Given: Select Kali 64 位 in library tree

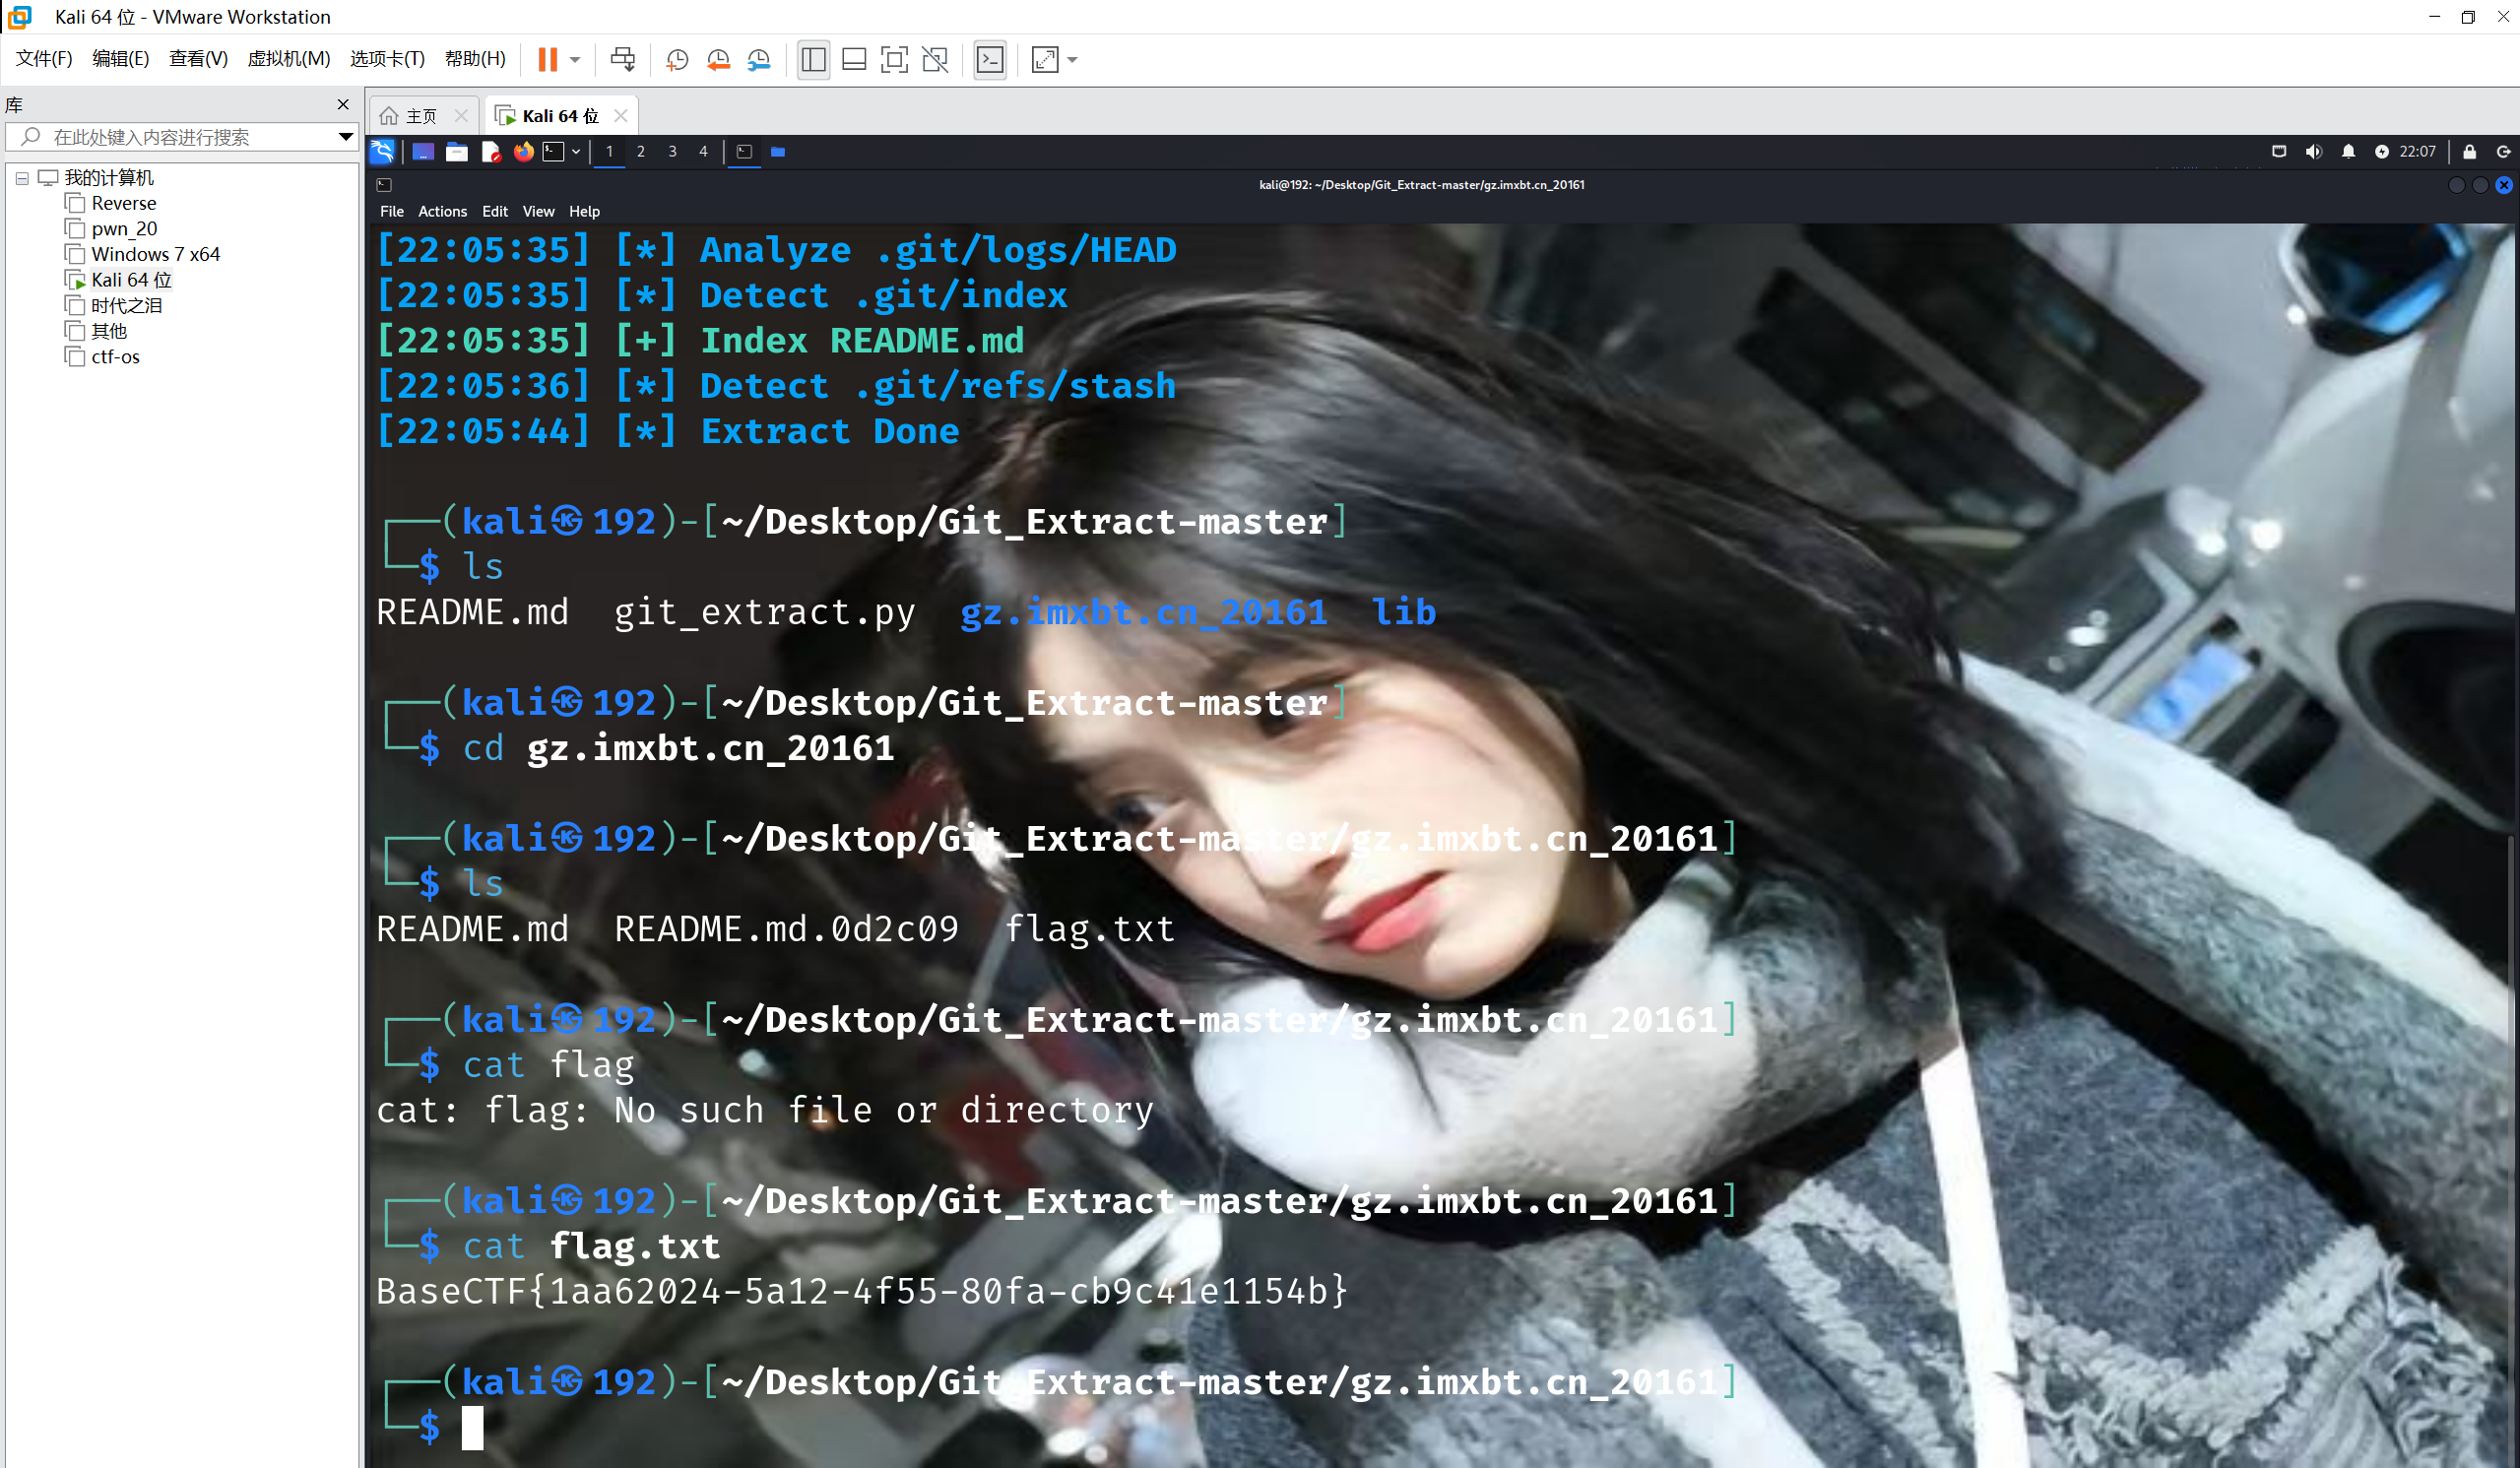Looking at the screenshot, I should [131, 280].
